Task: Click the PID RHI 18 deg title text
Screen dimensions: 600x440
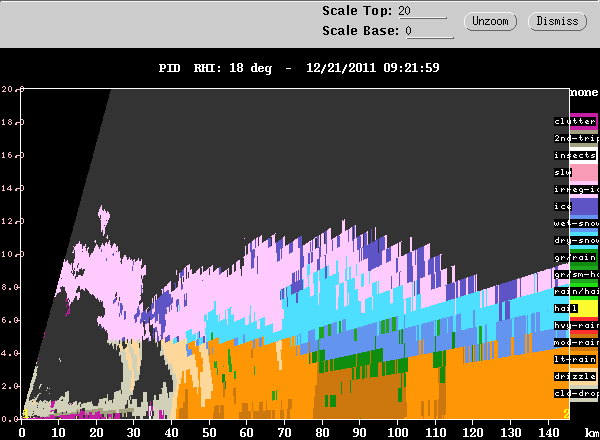Action: click(215, 68)
